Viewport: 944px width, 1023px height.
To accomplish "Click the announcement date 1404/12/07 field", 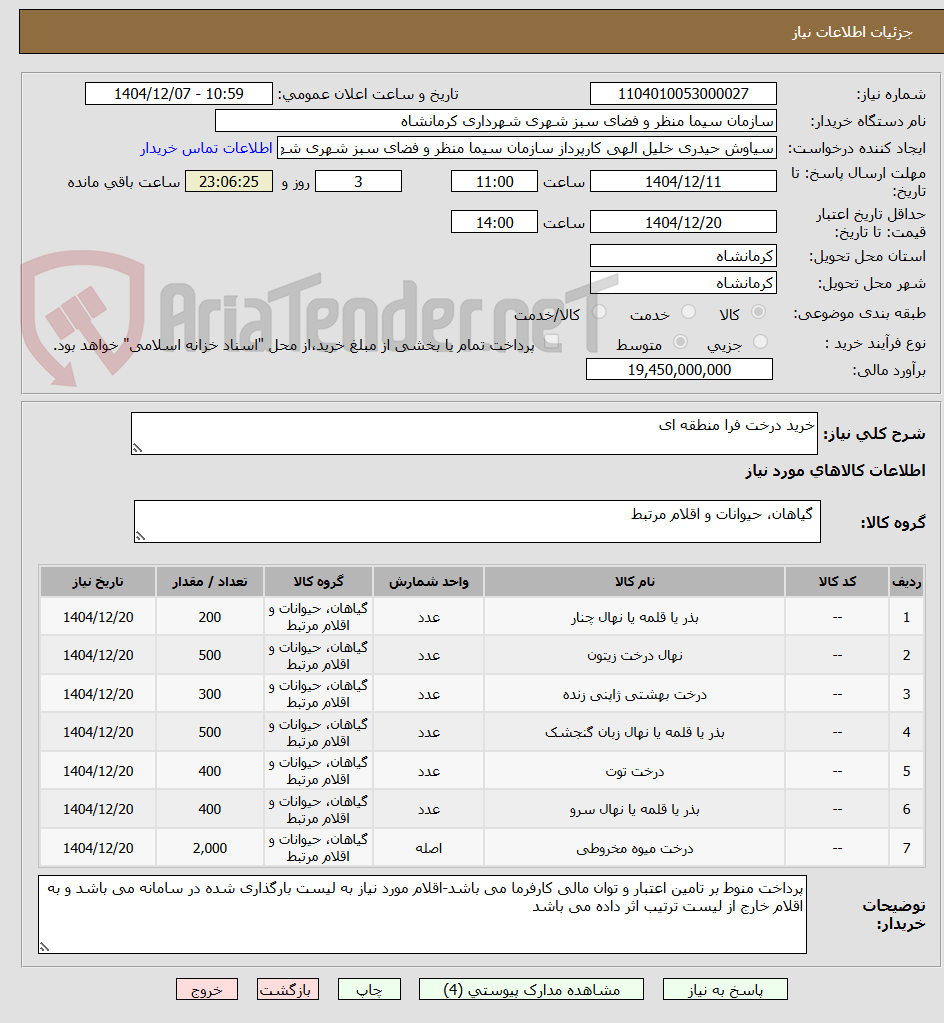I will coord(179,93).
